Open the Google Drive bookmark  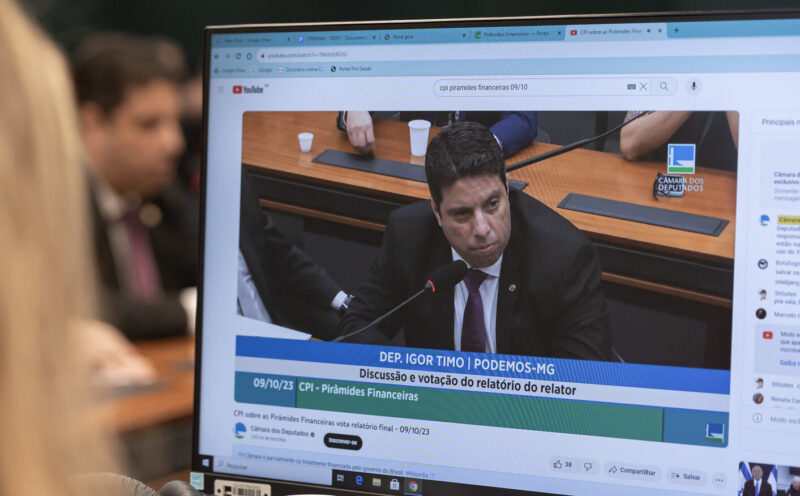point(230,70)
